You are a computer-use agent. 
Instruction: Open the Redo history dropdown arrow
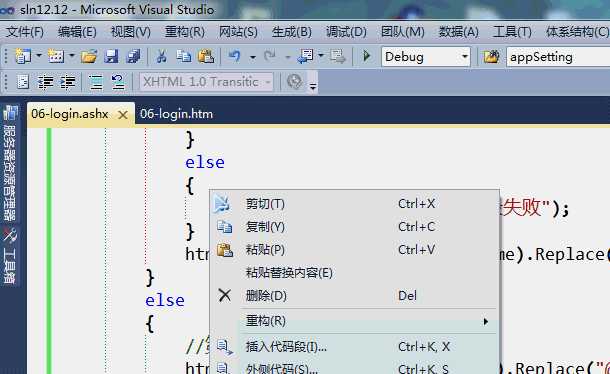(287, 57)
